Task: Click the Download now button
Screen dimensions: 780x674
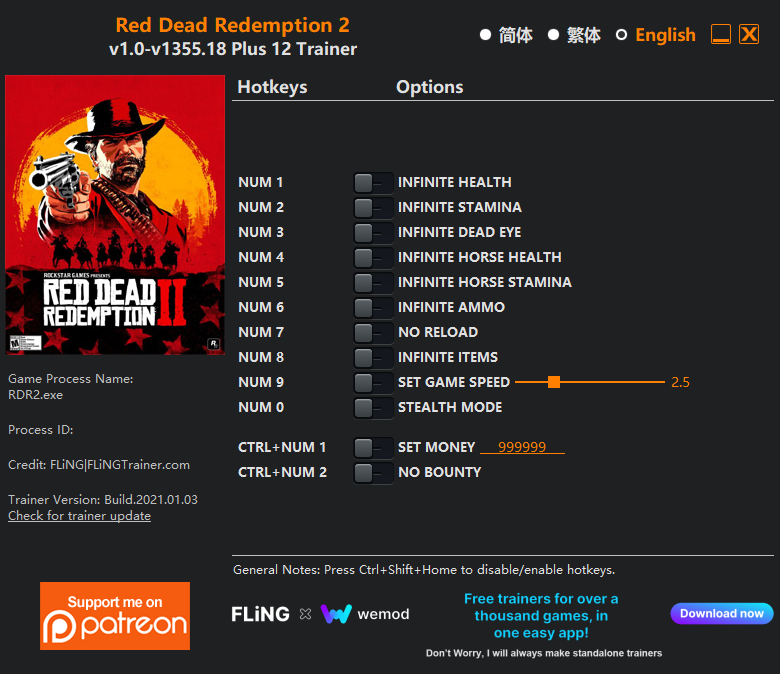Action: (x=722, y=613)
